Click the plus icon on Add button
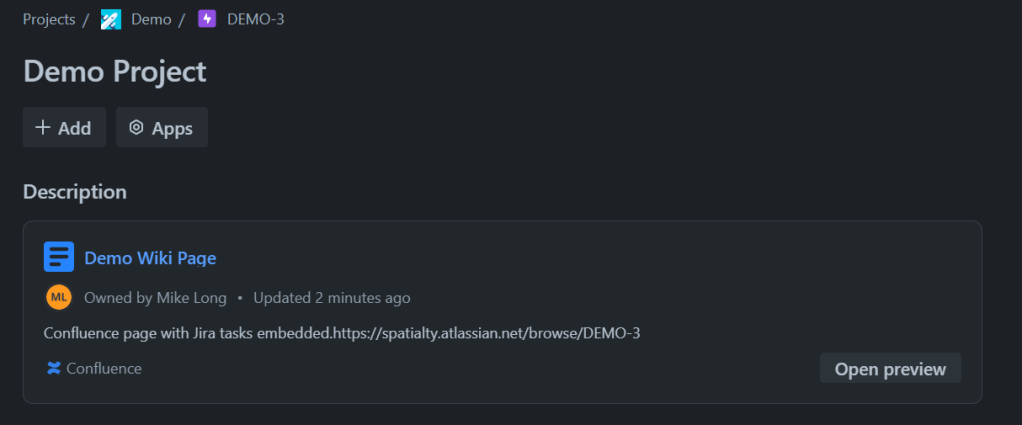The height and width of the screenshot is (425, 1022). click(x=43, y=128)
